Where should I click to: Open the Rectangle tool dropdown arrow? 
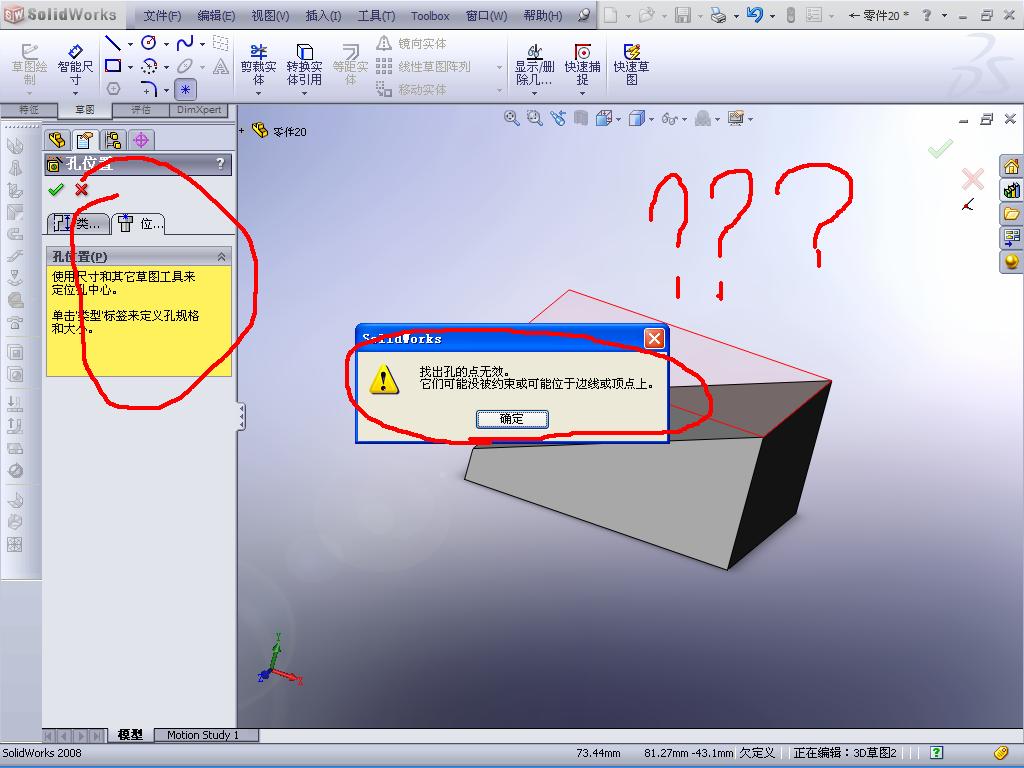(x=130, y=67)
